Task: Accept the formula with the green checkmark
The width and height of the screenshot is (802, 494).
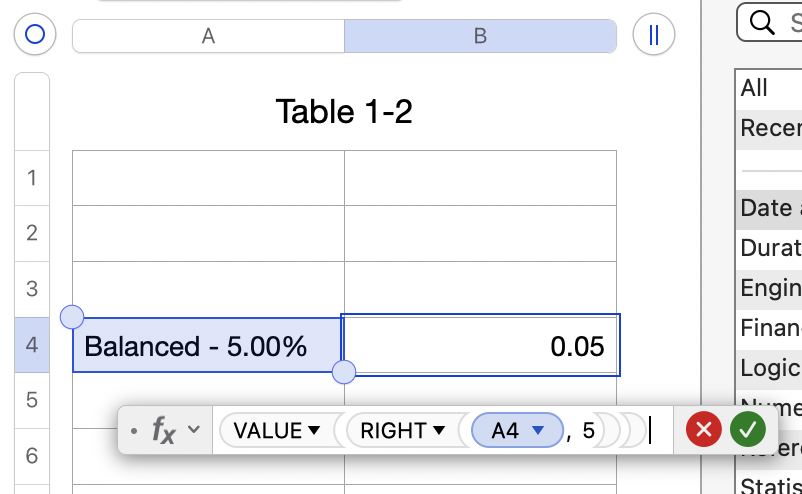Action: (x=747, y=431)
